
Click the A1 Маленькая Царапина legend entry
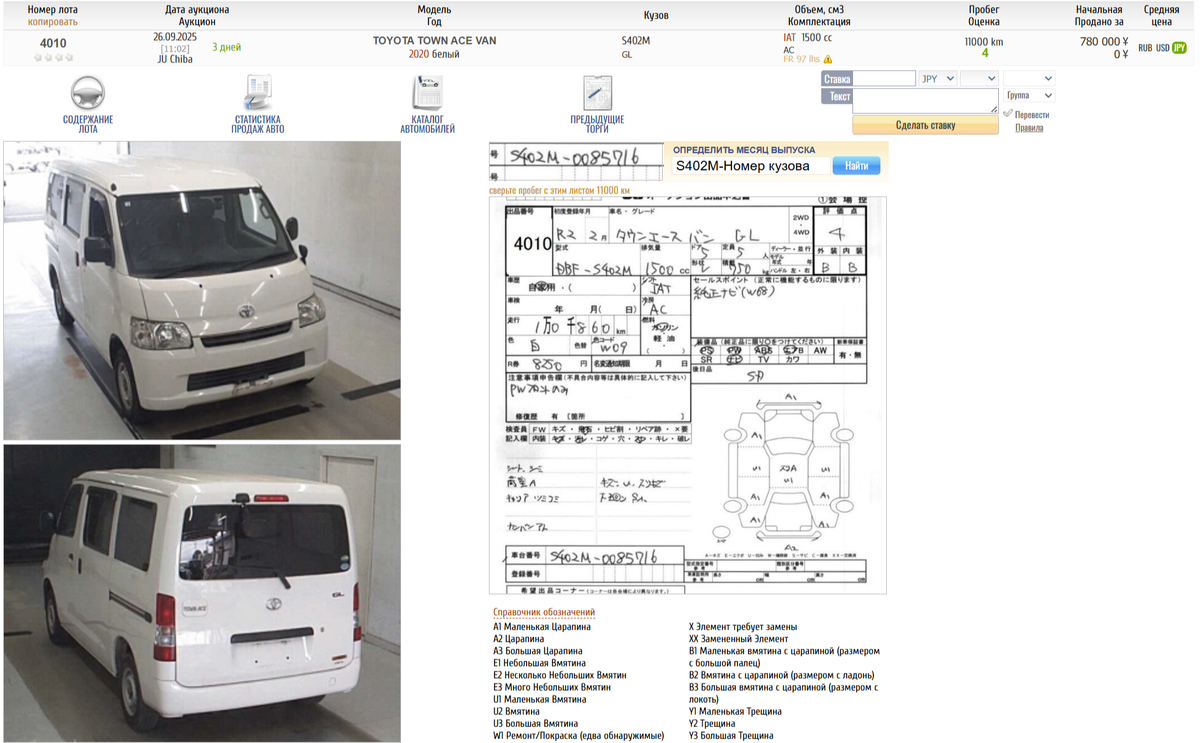pyautogui.click(x=542, y=627)
